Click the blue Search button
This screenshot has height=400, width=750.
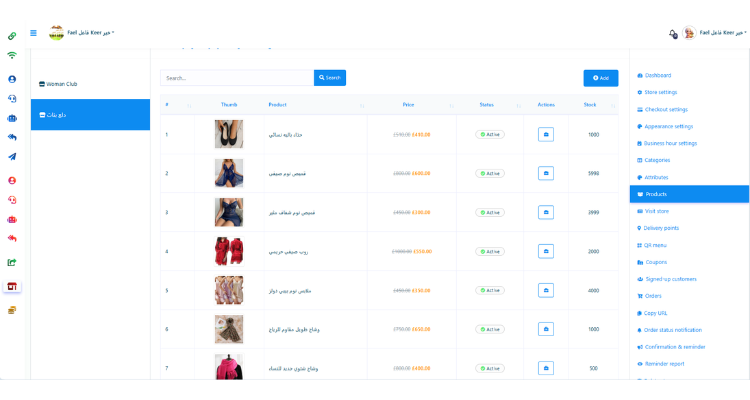330,77
